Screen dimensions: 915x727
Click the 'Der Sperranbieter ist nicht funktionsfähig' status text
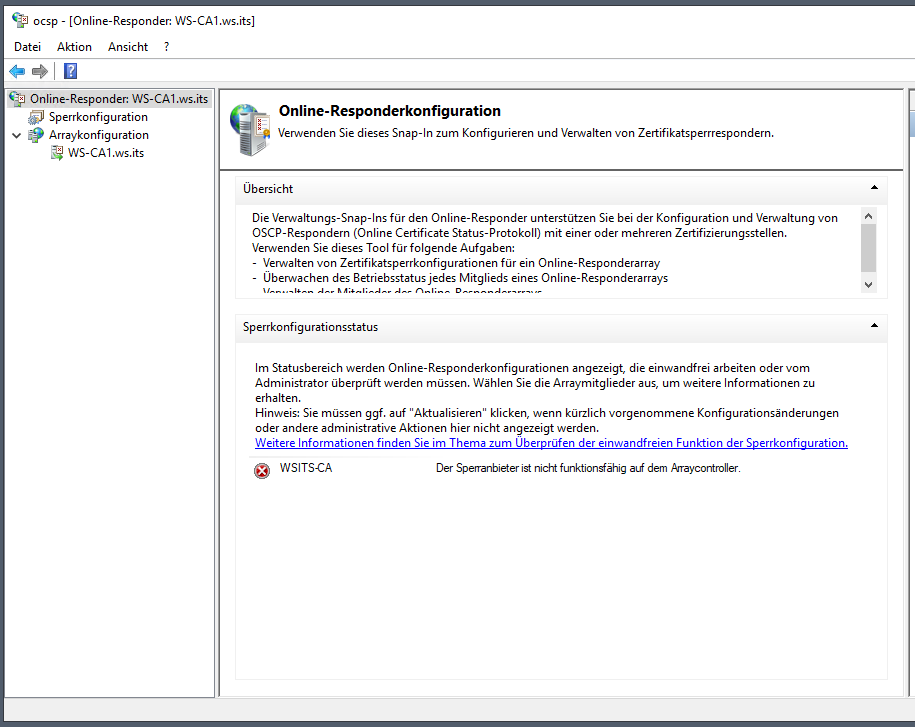[588, 468]
